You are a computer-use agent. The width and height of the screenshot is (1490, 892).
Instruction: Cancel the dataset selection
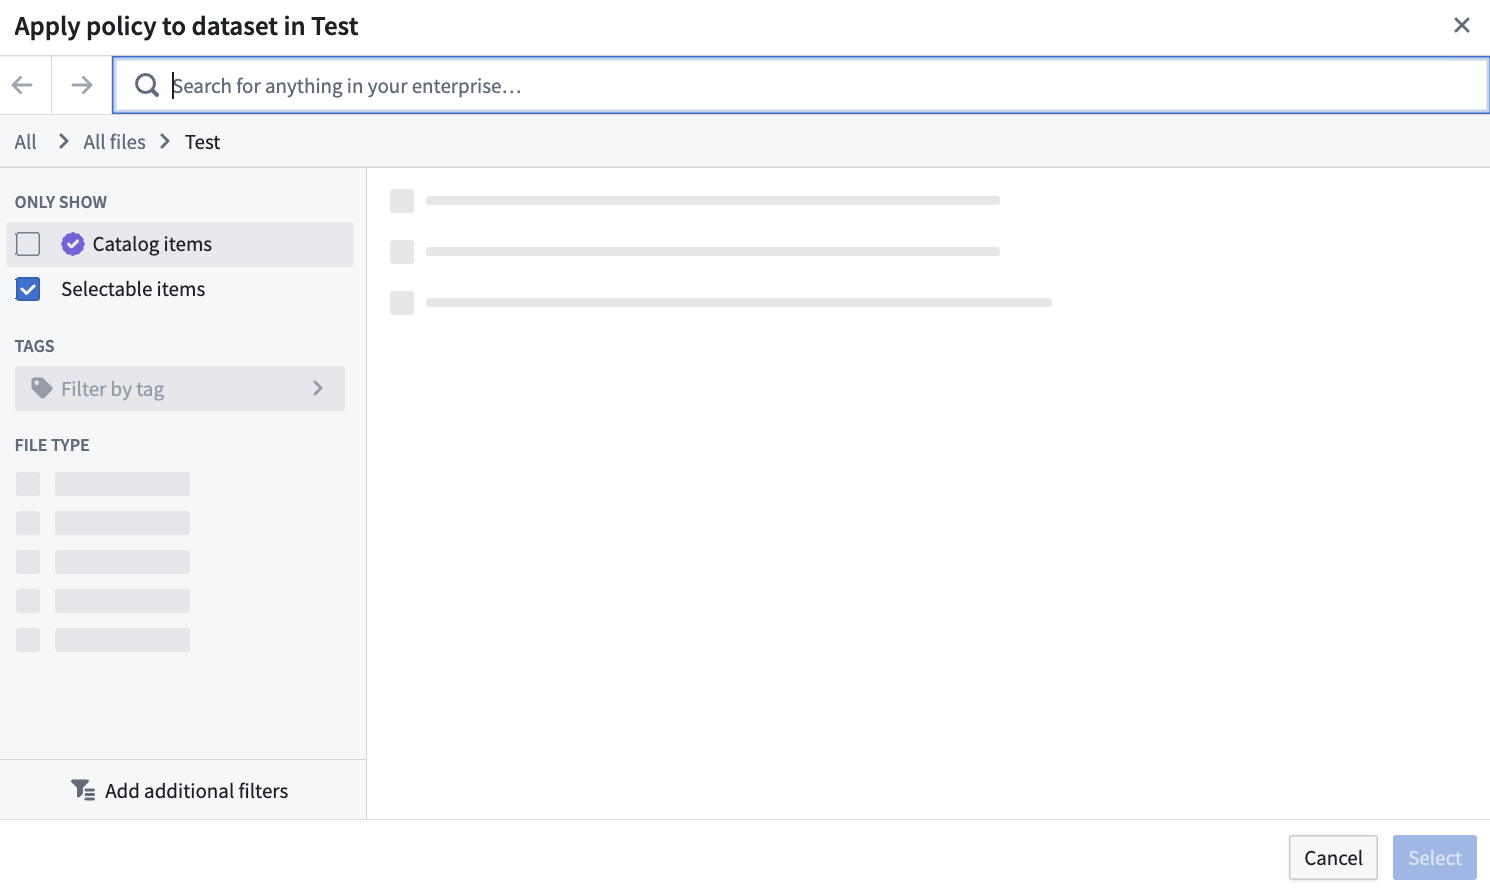tap(1333, 857)
